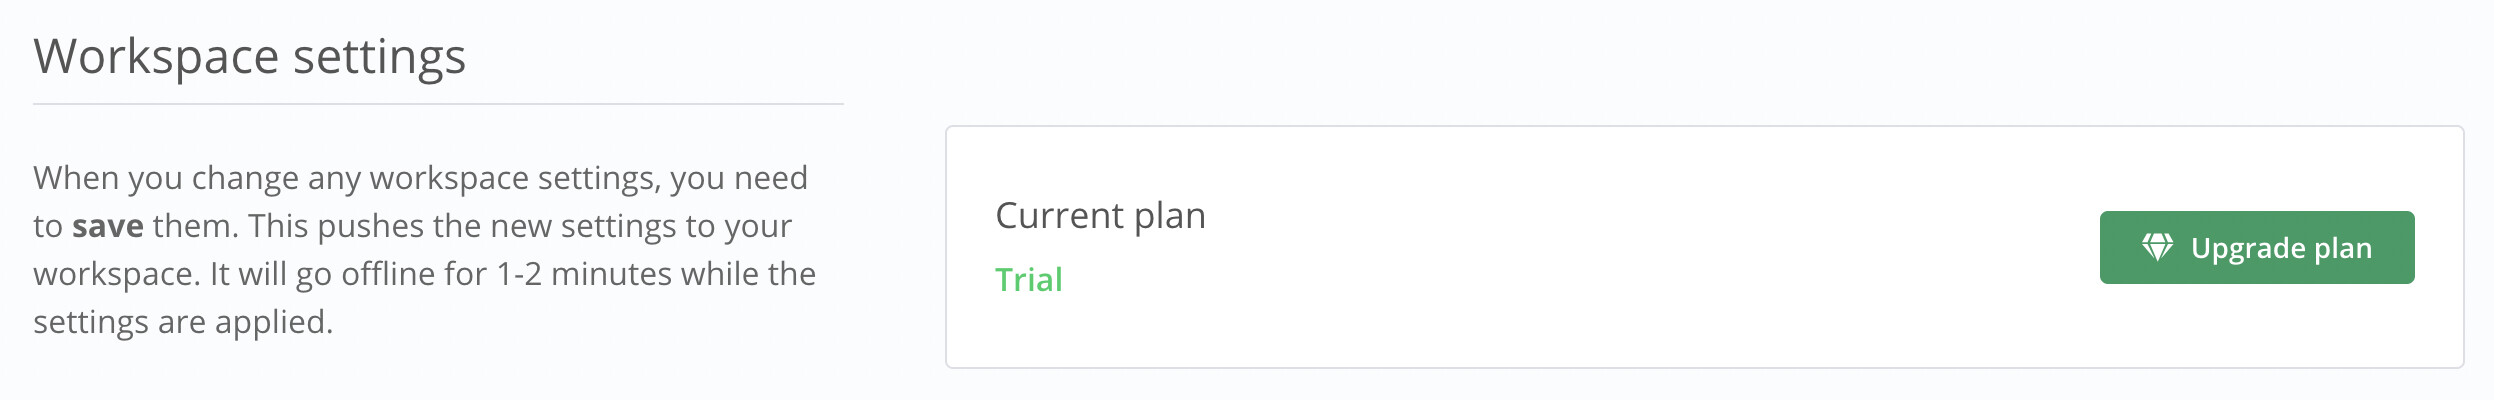Click the Current plan label
This screenshot has height=400, width=2494.
1100,216
